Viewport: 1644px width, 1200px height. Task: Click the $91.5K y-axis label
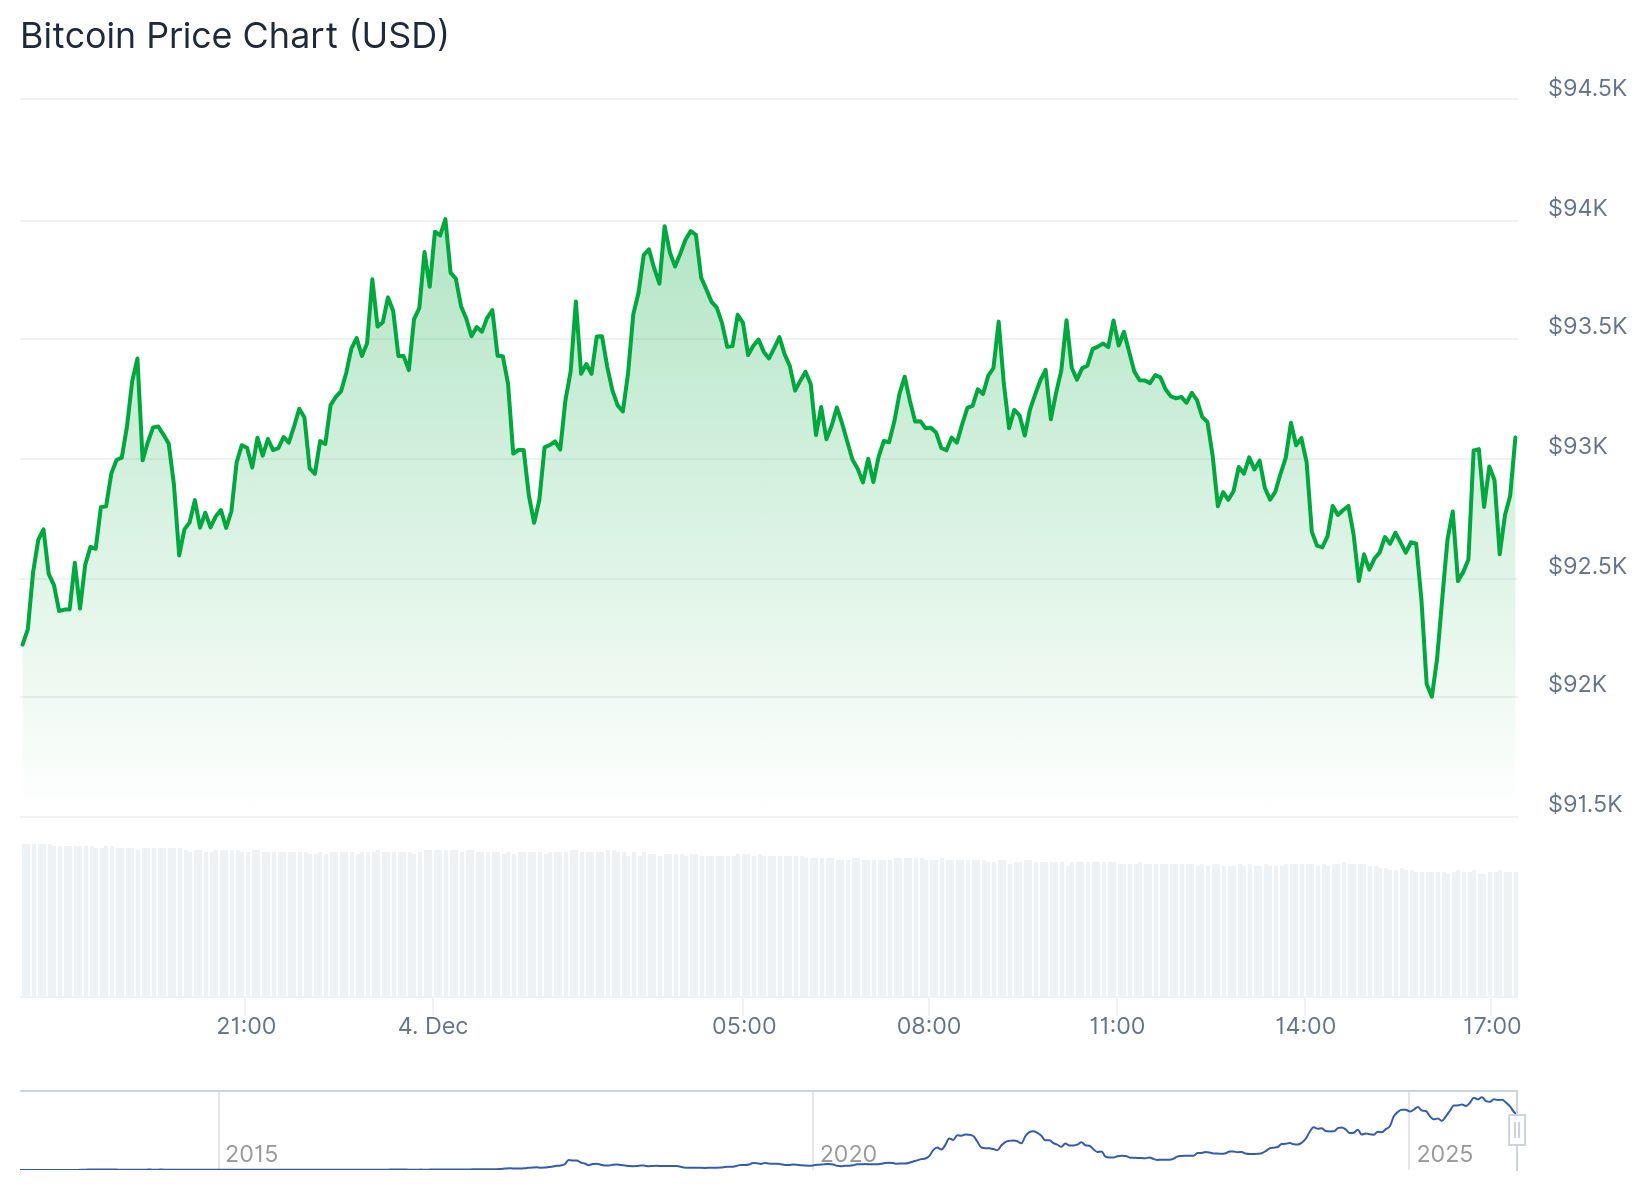pos(1585,804)
